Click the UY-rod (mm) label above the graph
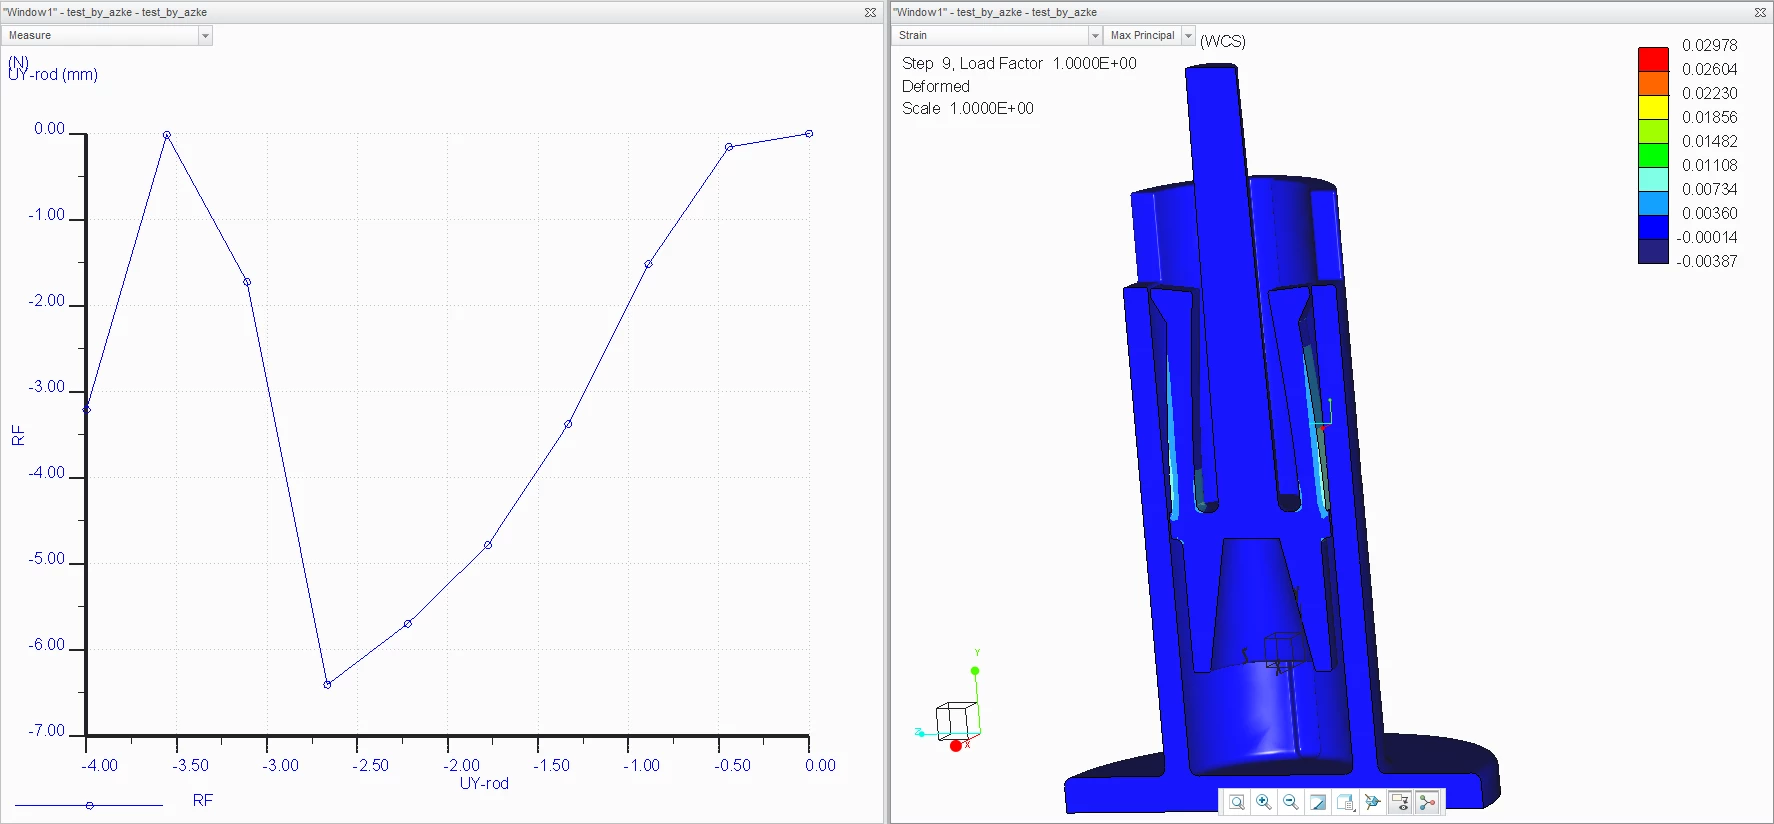This screenshot has height=824, width=1774. click(53, 75)
